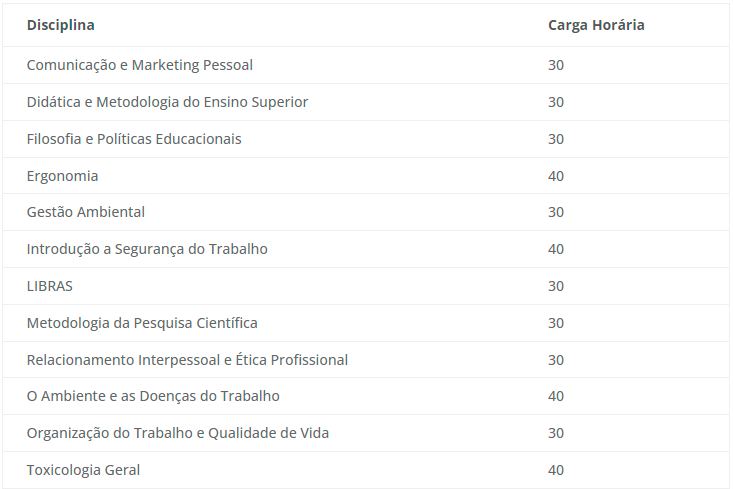Click Filosofia e Políticas Educacionais text
This screenshot has width=733, height=489.
coord(134,139)
